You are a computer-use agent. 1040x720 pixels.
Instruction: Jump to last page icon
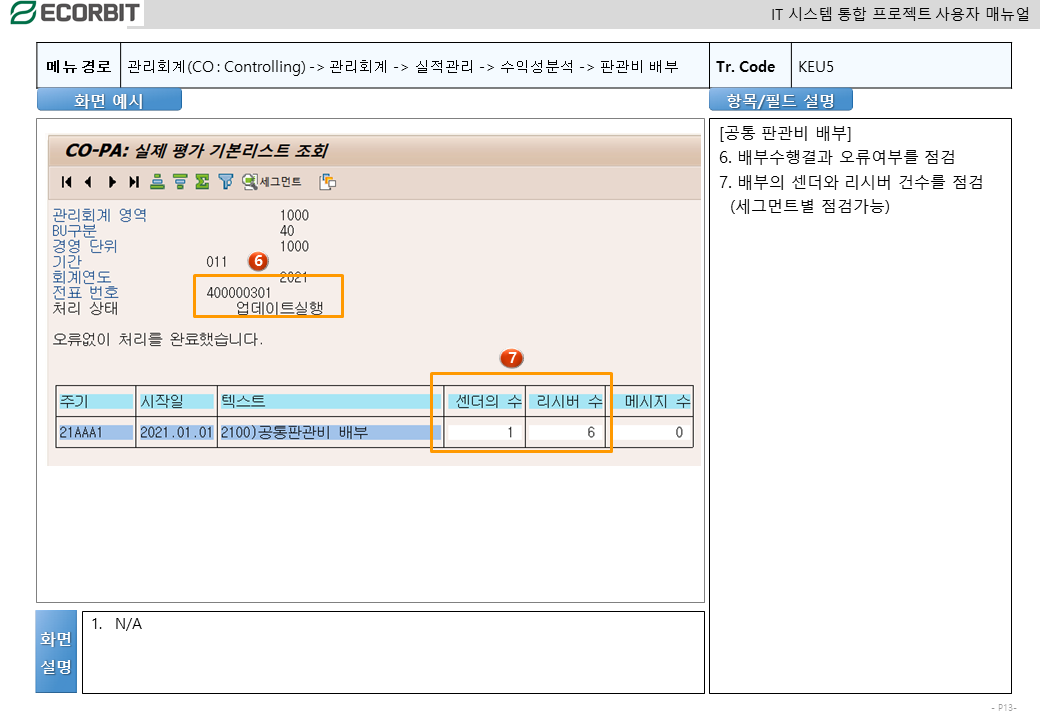click(x=134, y=182)
